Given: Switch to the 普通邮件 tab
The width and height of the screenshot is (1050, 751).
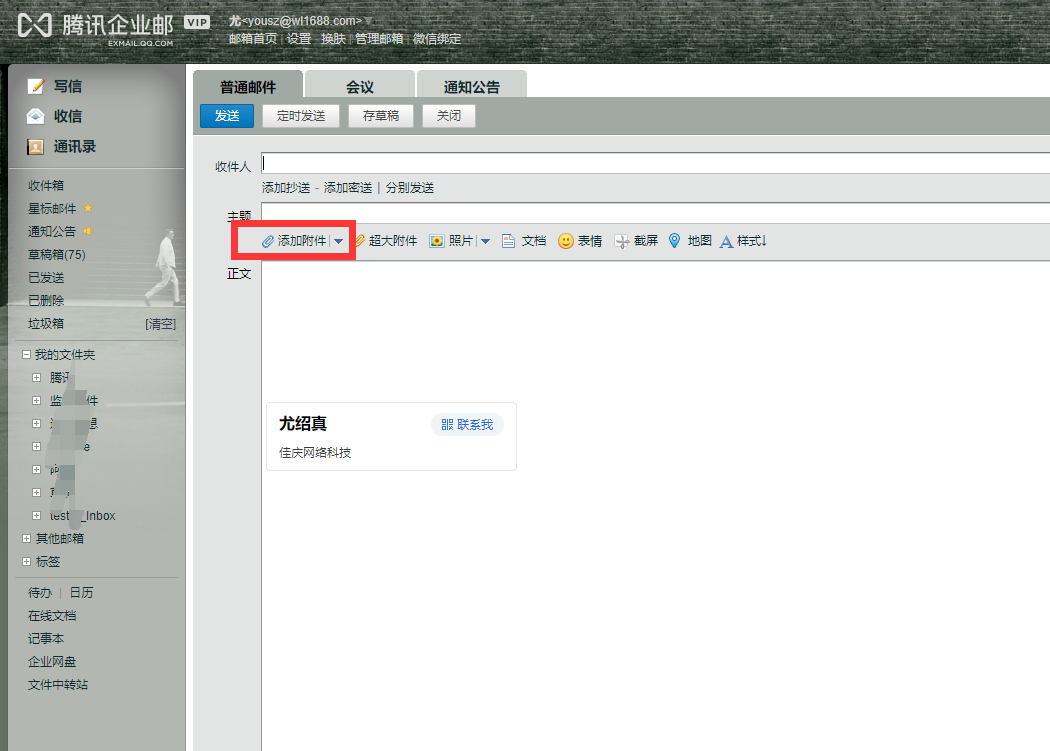Looking at the screenshot, I should (x=248, y=86).
